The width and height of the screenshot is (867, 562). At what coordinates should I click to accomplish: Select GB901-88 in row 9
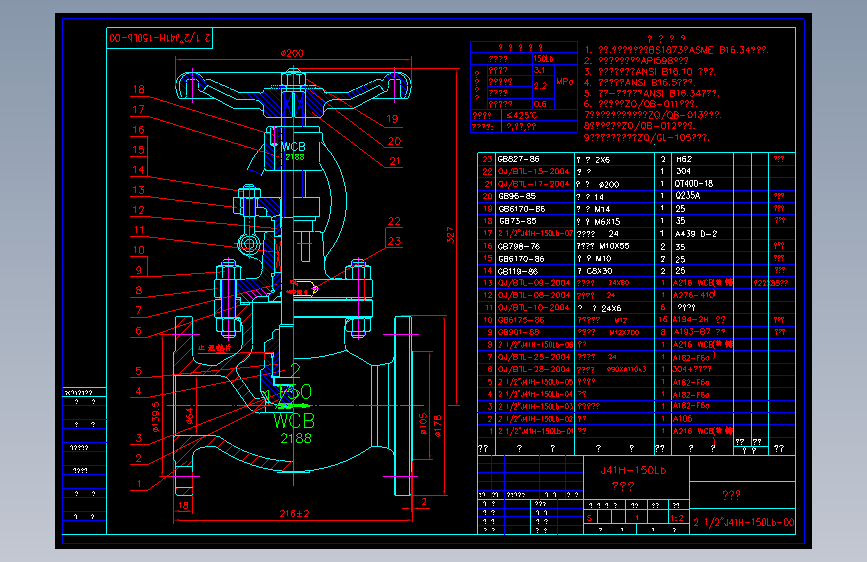[519, 332]
